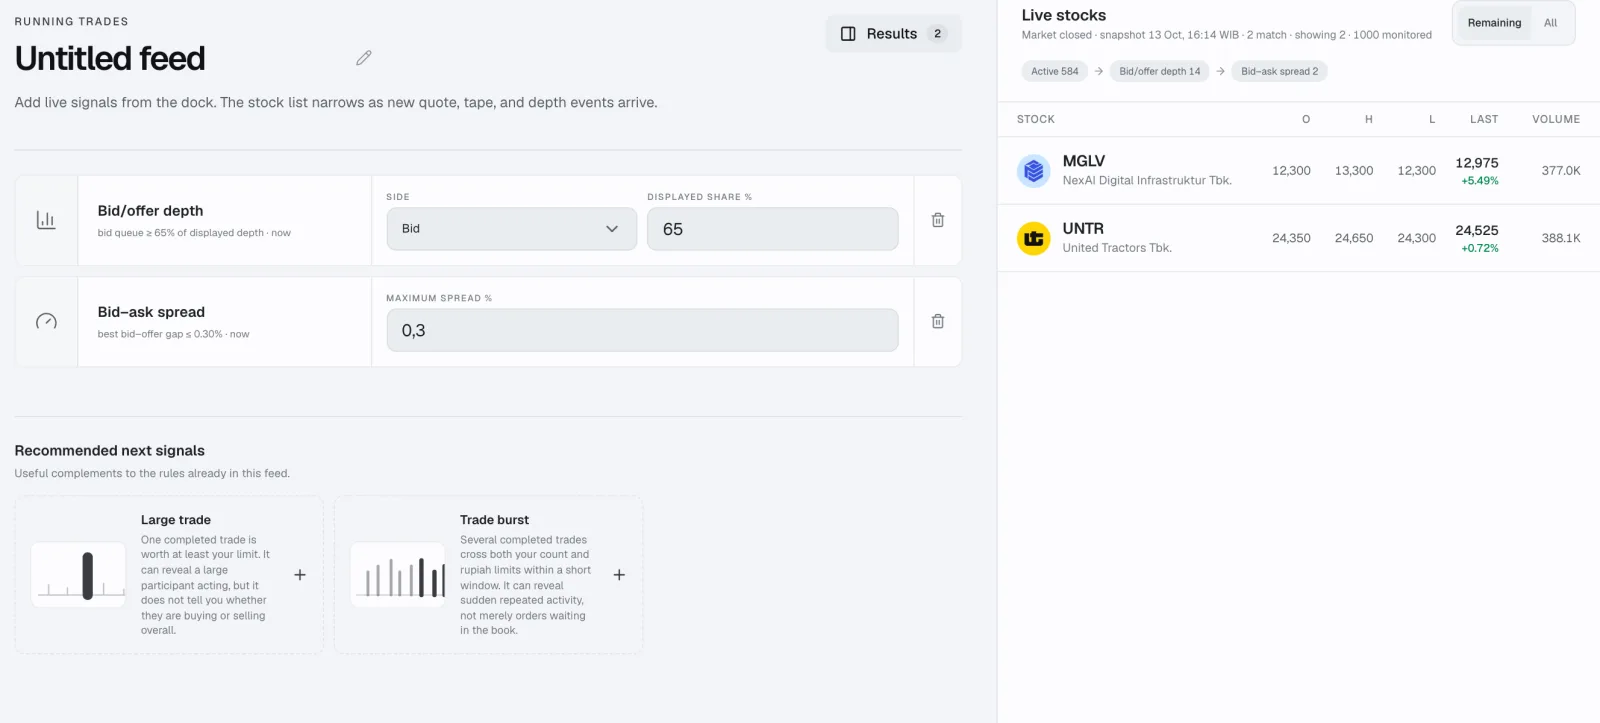
Task: Click UNTR last price 24,525
Action: 1477,230
